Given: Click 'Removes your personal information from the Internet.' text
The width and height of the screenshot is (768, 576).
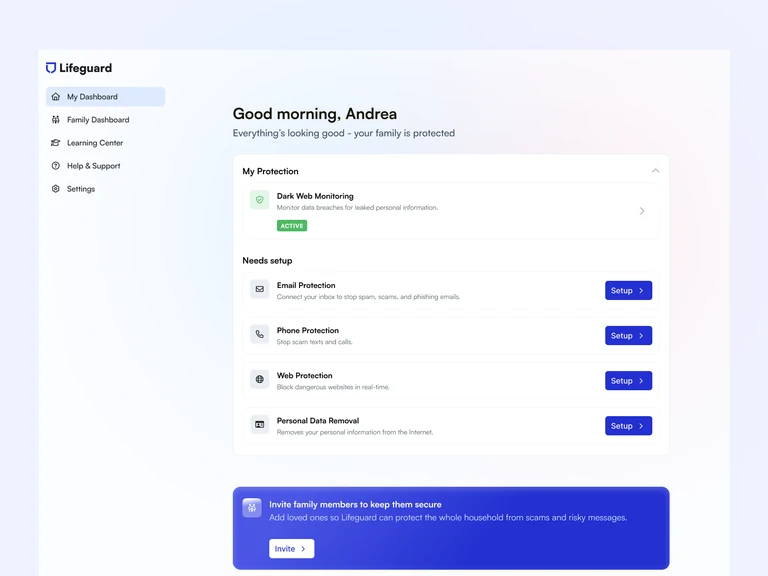Looking at the screenshot, I should (355, 432).
